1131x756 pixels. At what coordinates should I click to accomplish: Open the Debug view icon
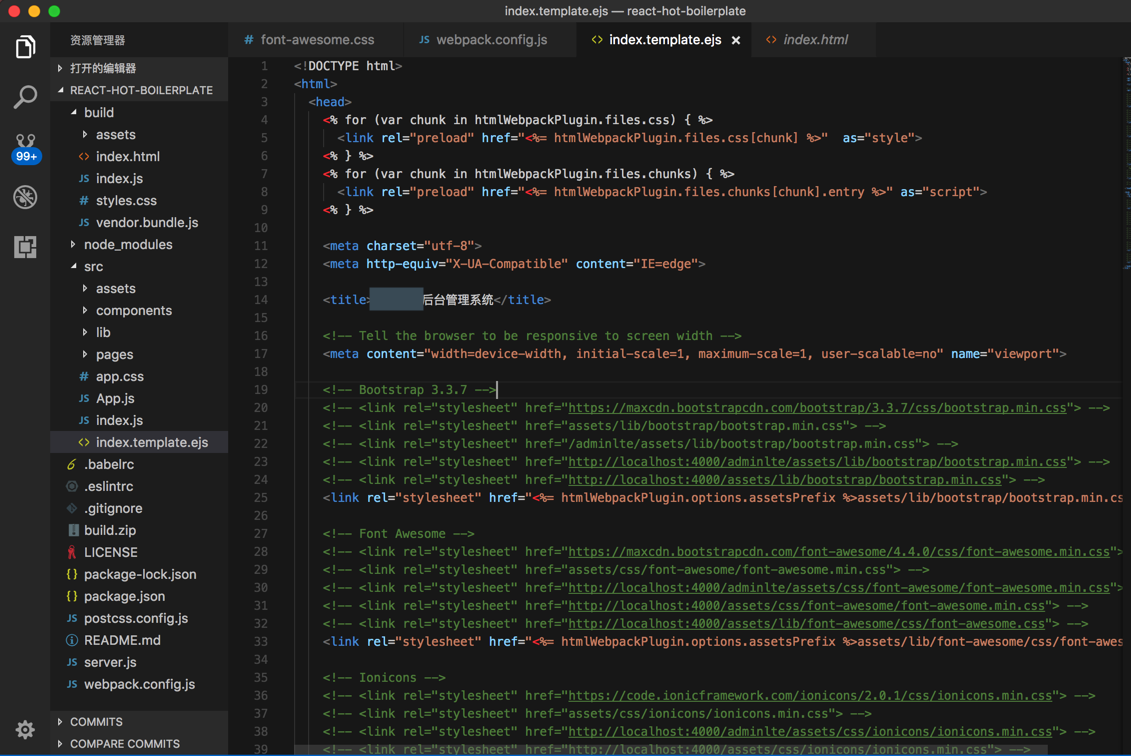(25, 197)
